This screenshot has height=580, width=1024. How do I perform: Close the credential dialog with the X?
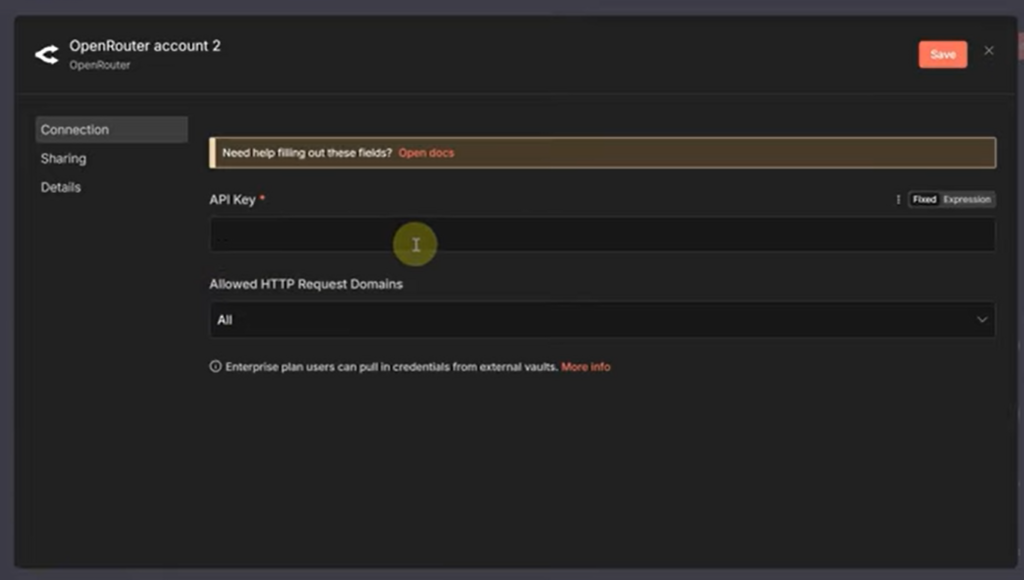coord(989,51)
